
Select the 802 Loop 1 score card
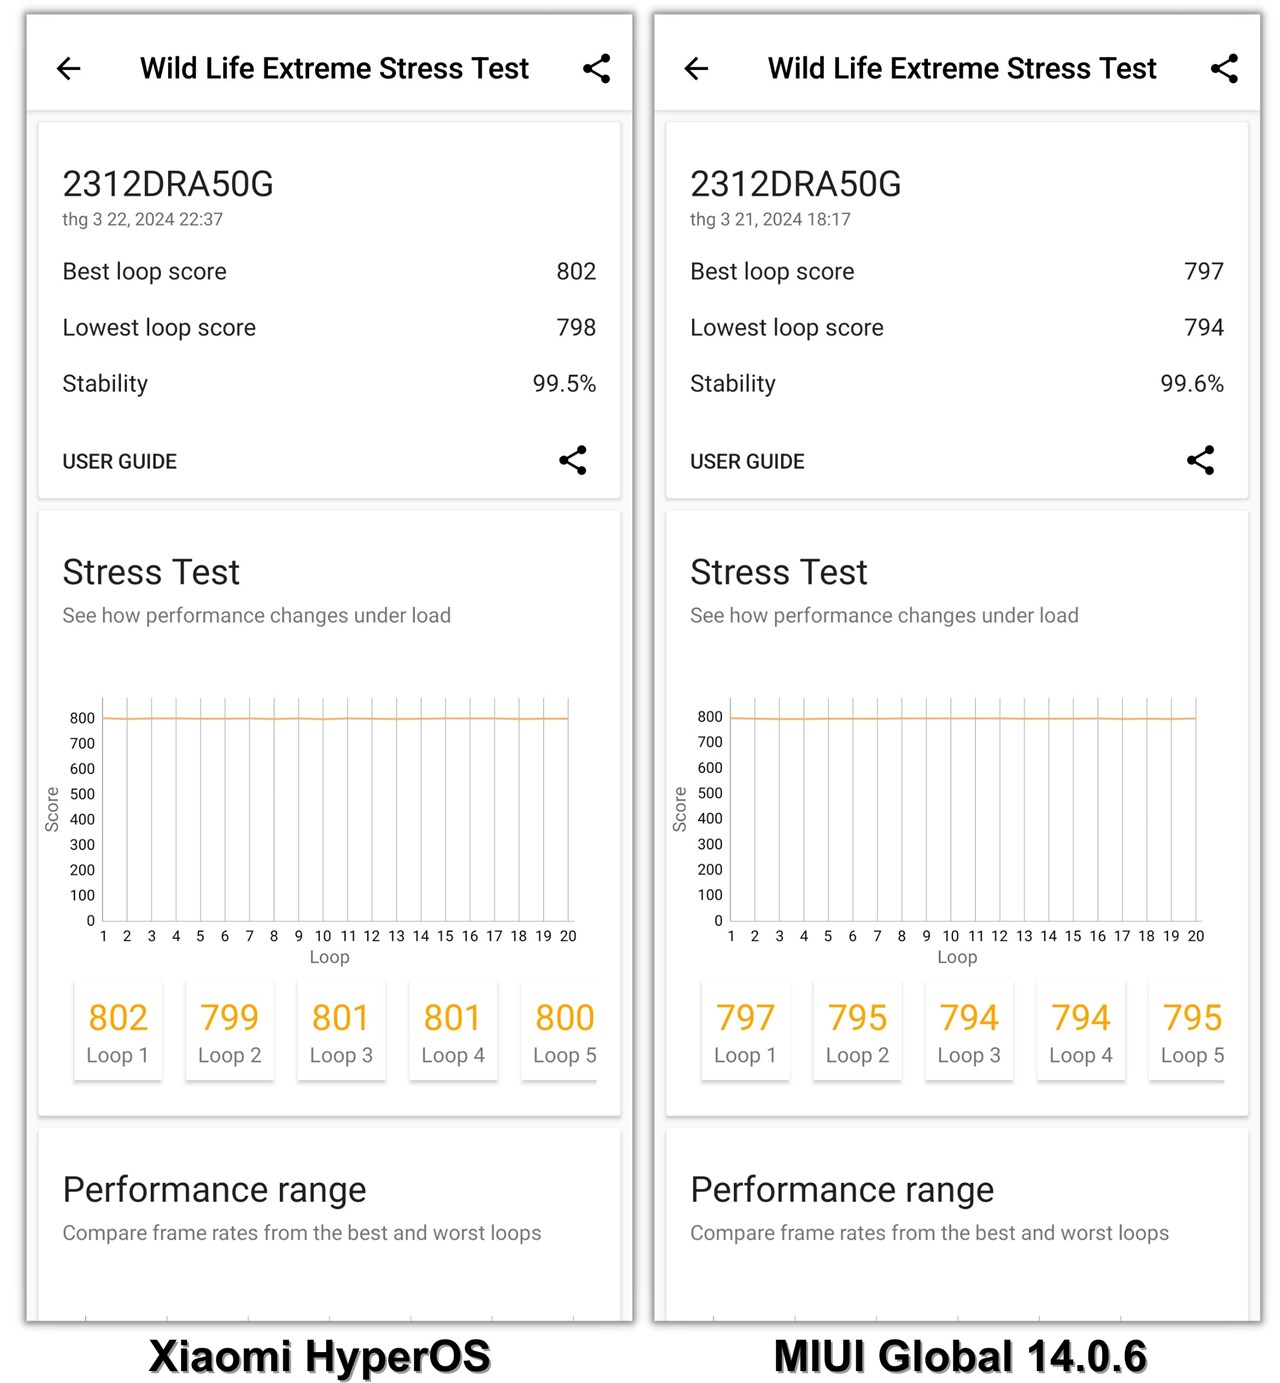(x=117, y=1030)
